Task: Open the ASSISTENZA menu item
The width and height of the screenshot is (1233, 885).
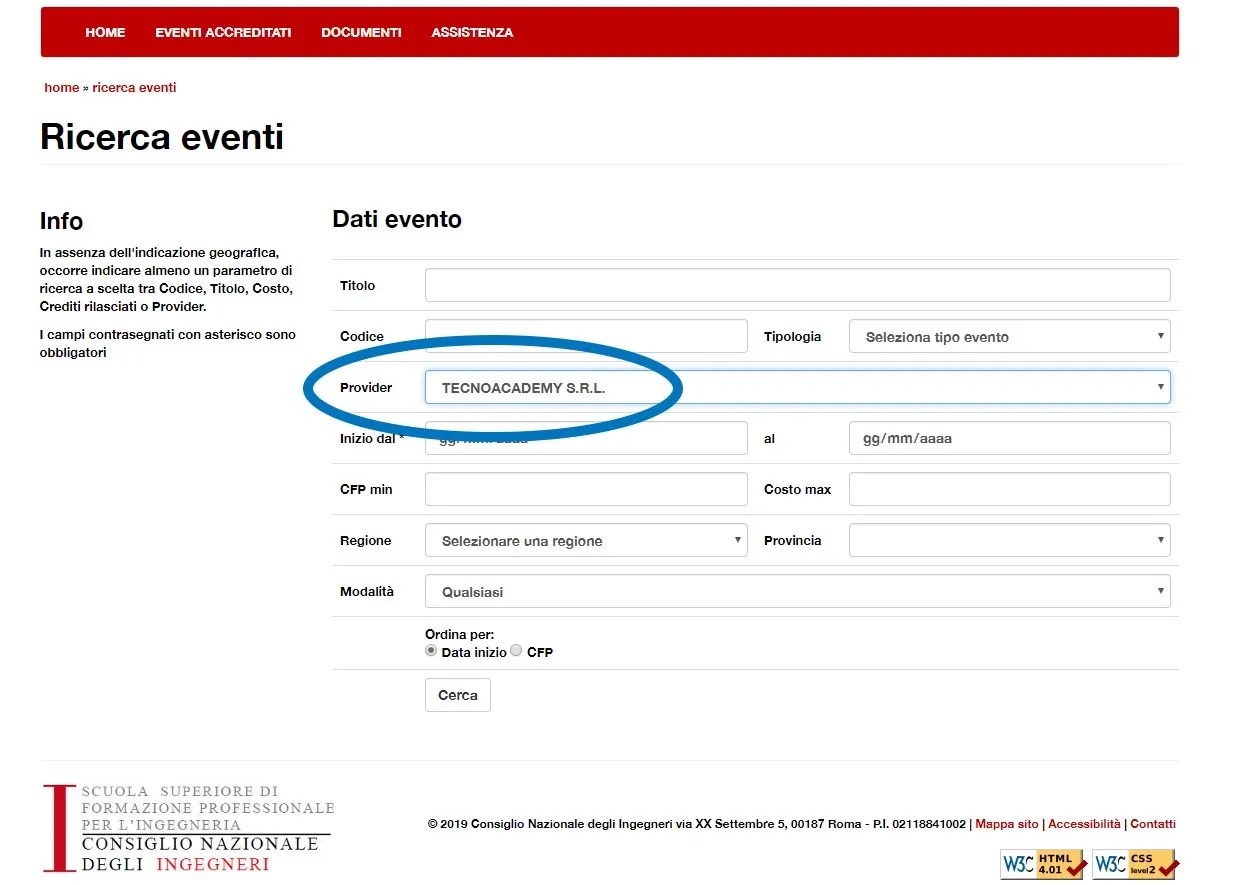Action: tap(472, 32)
